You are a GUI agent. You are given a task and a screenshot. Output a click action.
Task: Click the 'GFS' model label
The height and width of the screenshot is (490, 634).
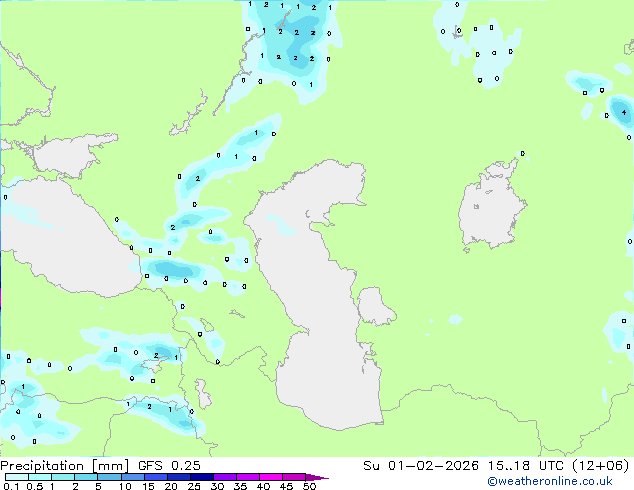point(150,466)
